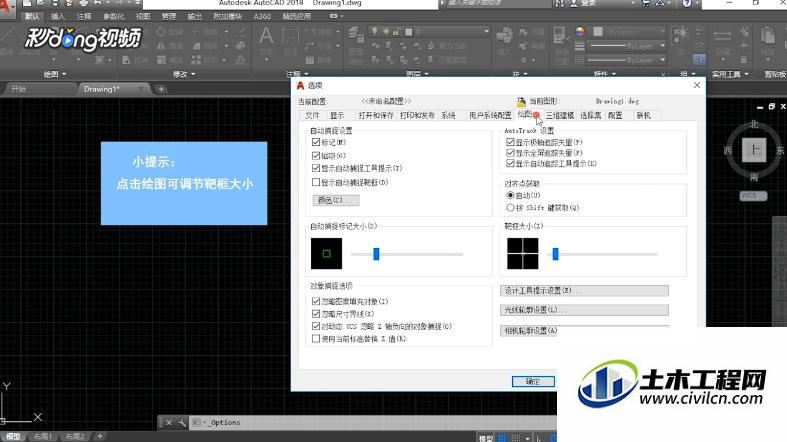Switch to the 布局1 layout tab
This screenshot has width=787, height=442.
click(44, 436)
